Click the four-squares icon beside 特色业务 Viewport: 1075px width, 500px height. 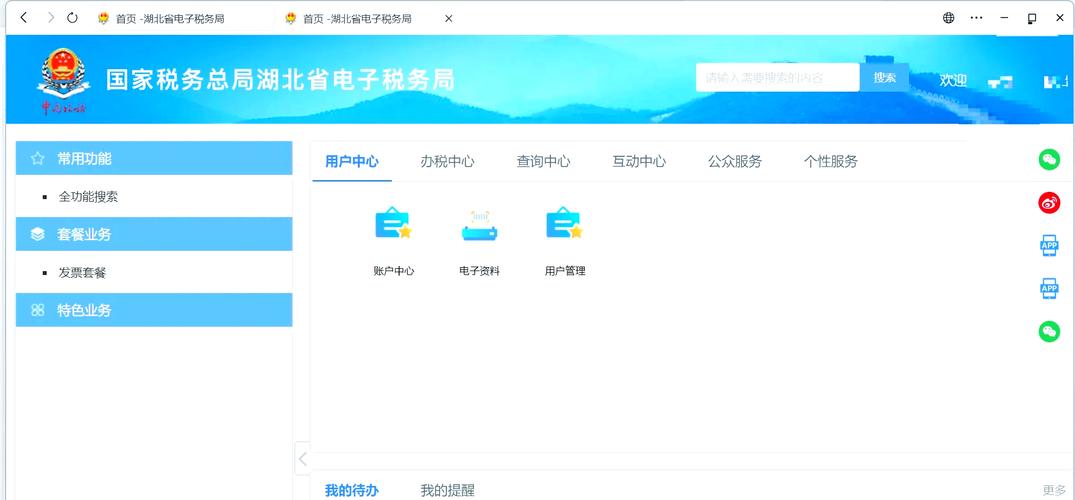point(38,310)
